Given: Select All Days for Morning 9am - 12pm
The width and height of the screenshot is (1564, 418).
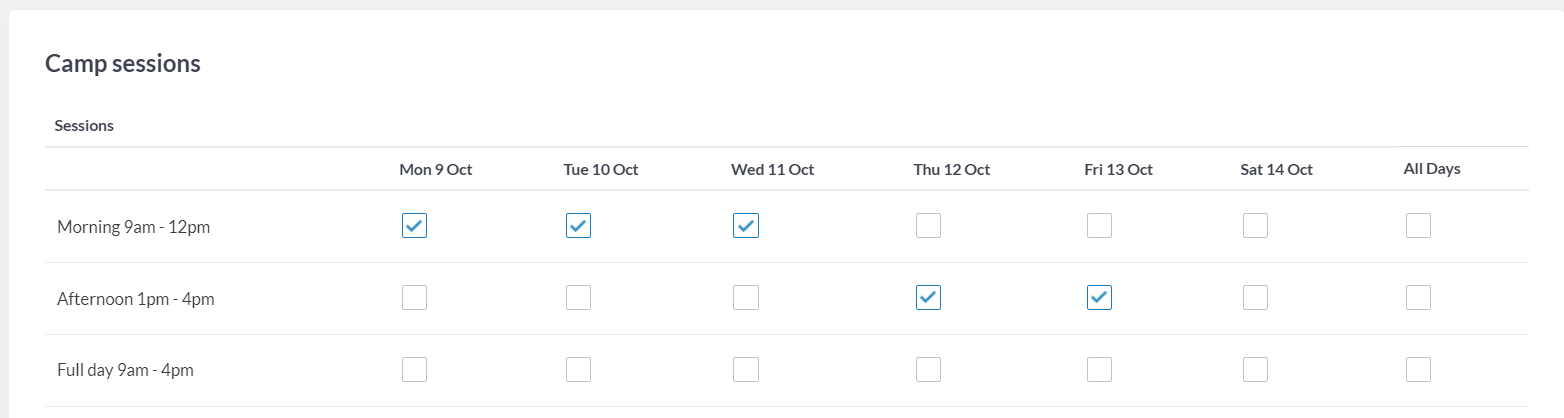Looking at the screenshot, I should (x=1418, y=226).
